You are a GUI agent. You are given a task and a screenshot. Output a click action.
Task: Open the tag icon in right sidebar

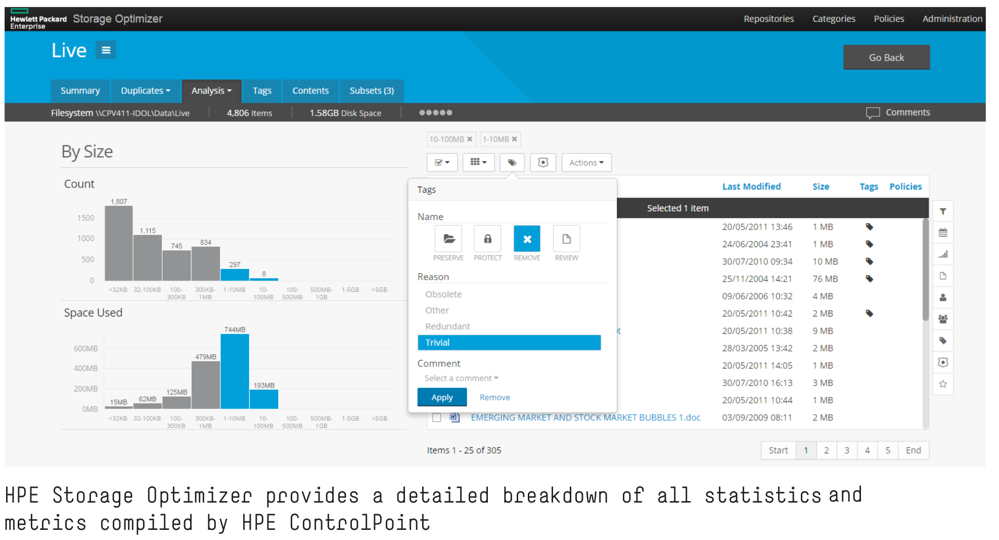tap(943, 341)
